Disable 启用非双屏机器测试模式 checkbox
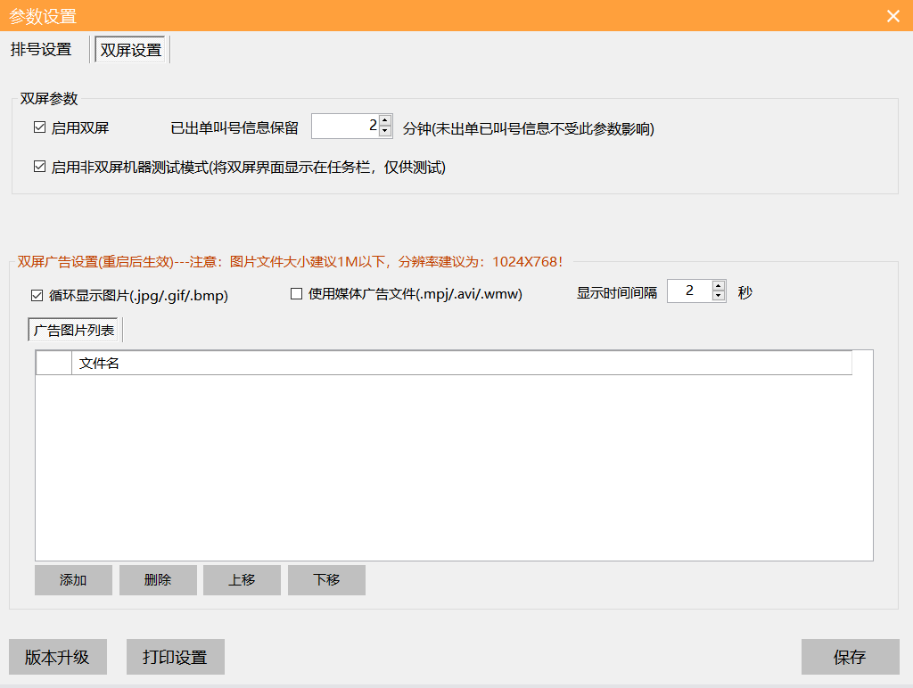Viewport: 913px width, 688px height. click(40, 167)
